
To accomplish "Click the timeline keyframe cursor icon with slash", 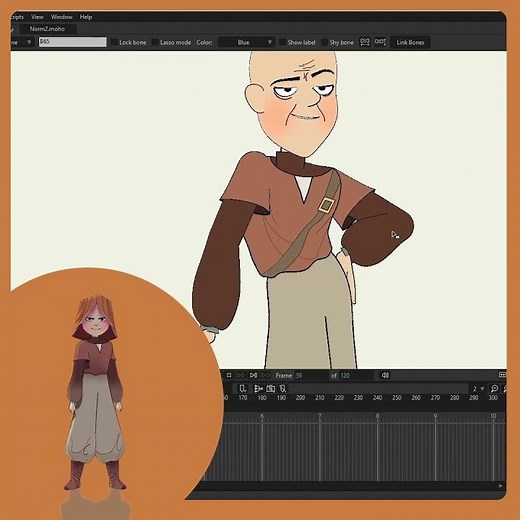I will click(283, 389).
